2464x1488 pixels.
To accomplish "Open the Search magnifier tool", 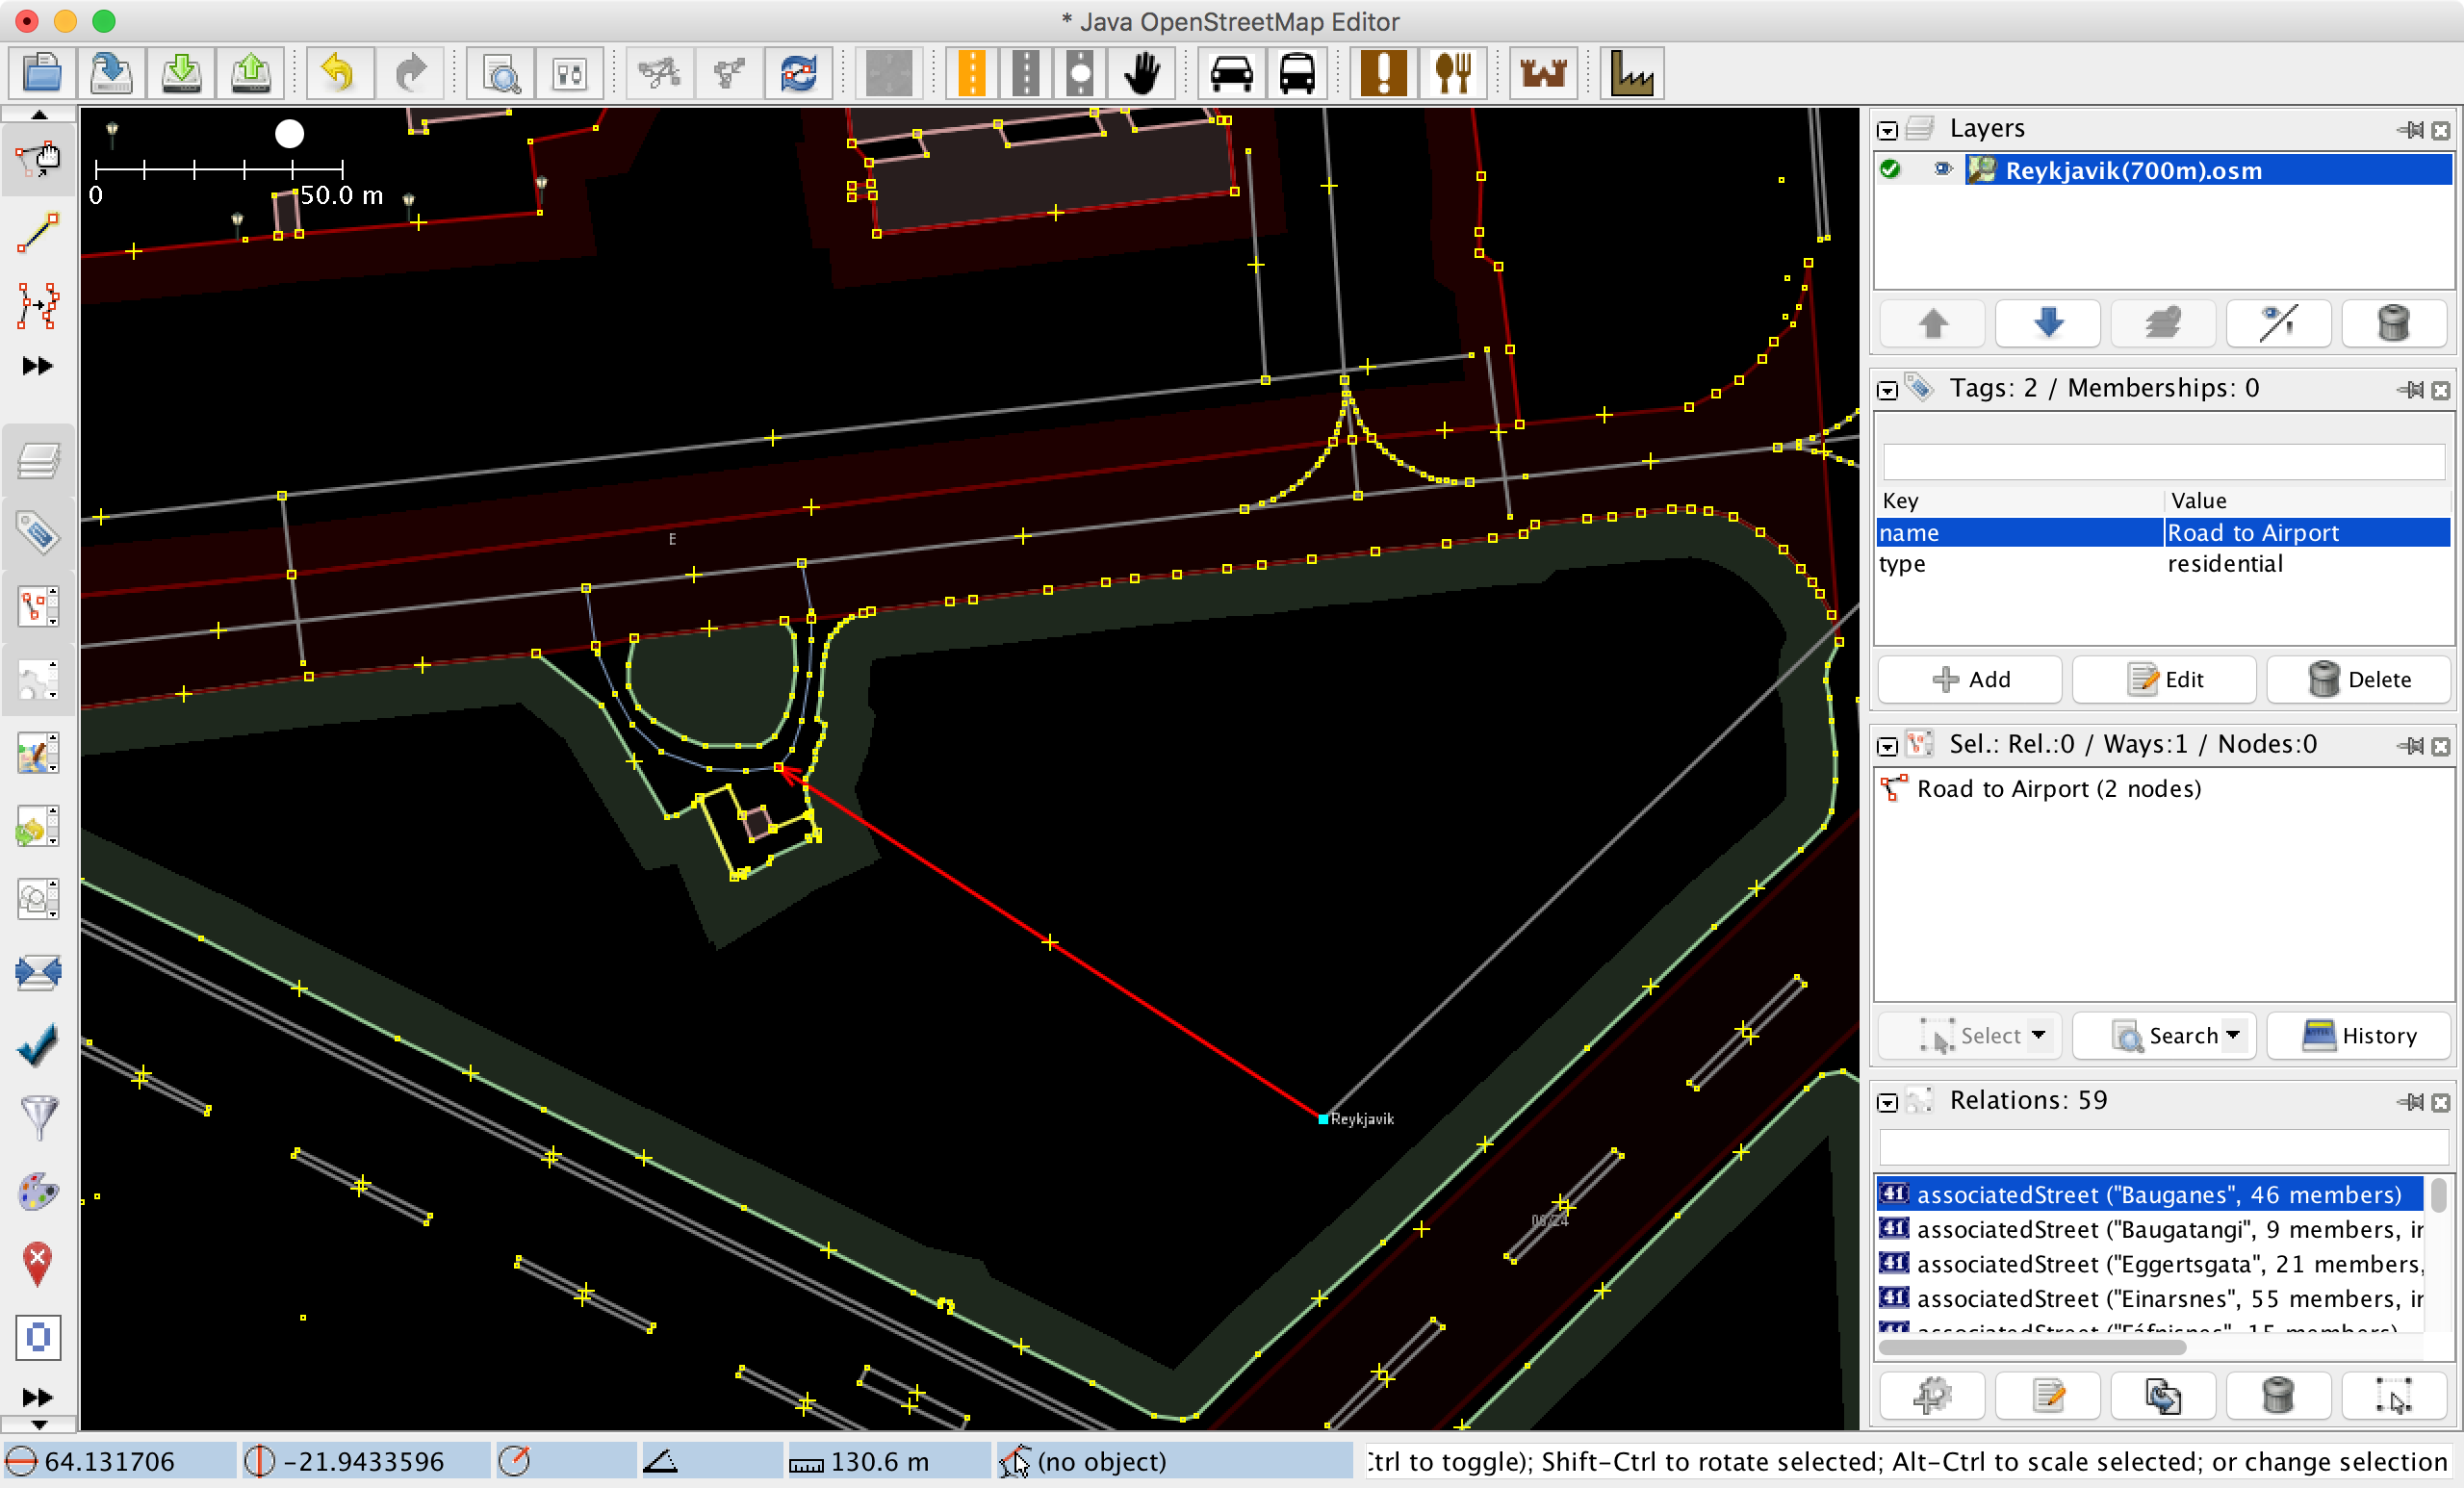I will pyautogui.click(x=500, y=73).
